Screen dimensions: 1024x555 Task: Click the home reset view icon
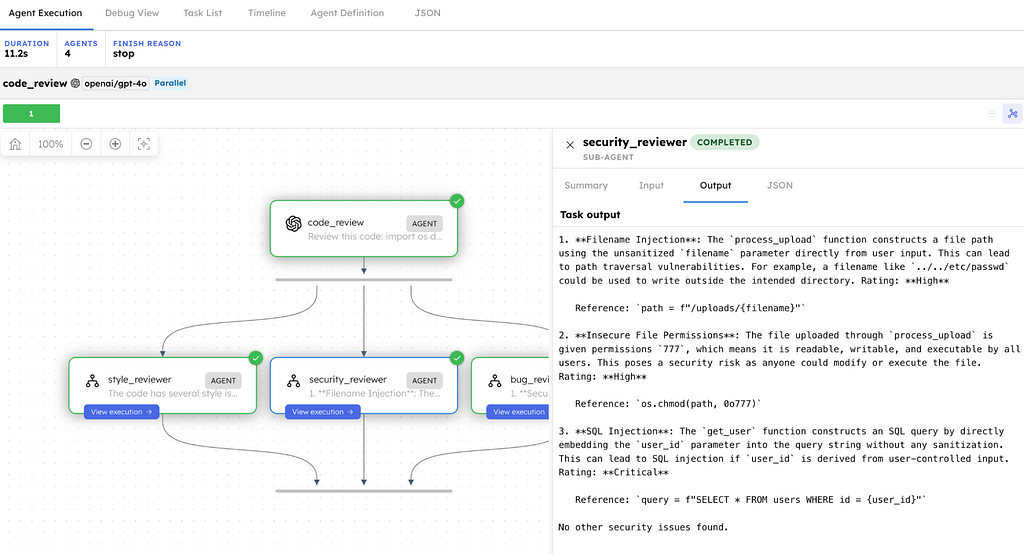click(16, 144)
